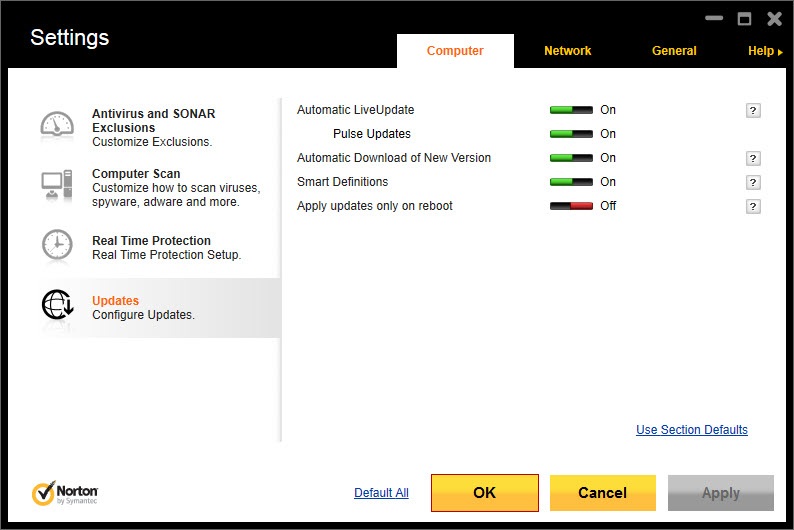Click the Pulse Updates label

pyautogui.click(x=372, y=134)
